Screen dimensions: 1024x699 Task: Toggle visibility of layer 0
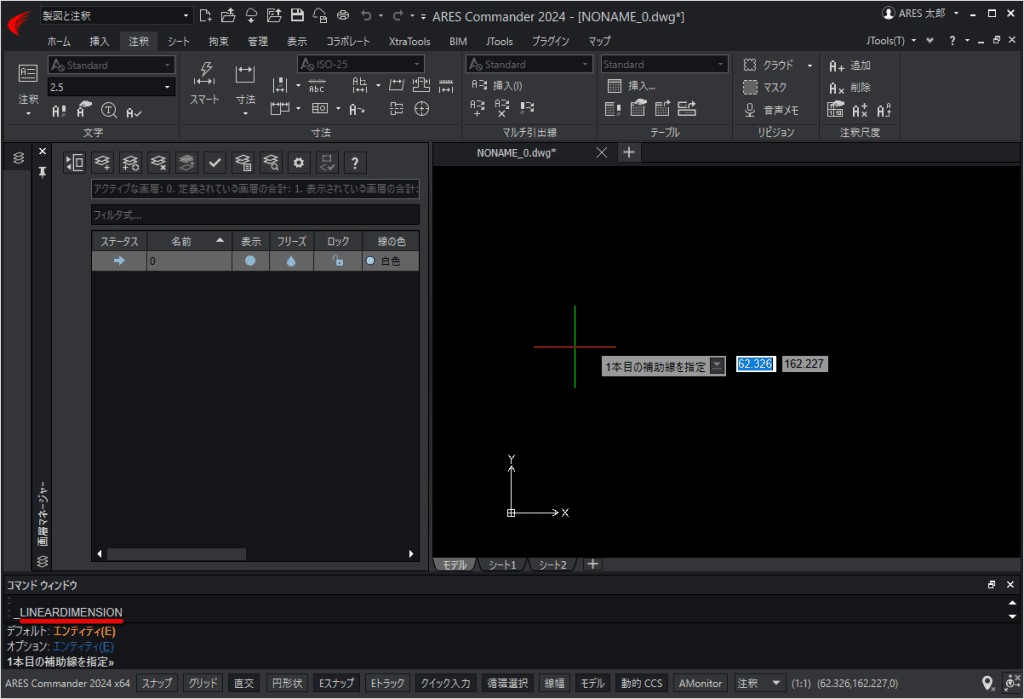click(x=250, y=261)
